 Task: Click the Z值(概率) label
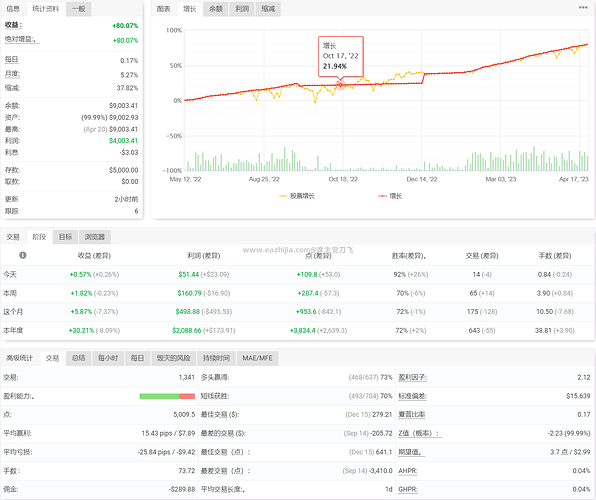(420, 433)
